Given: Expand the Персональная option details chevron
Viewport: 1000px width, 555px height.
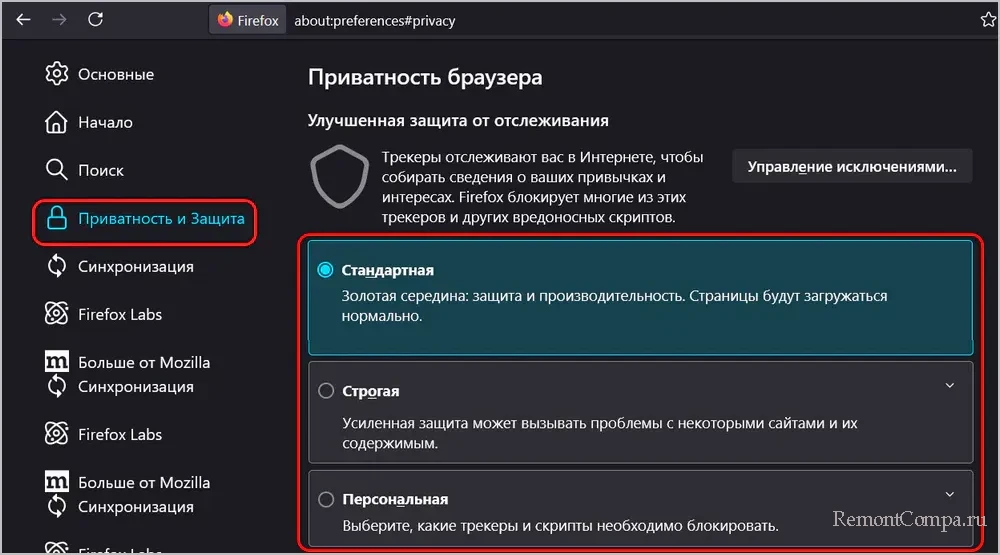Looking at the screenshot, I should 949,494.
